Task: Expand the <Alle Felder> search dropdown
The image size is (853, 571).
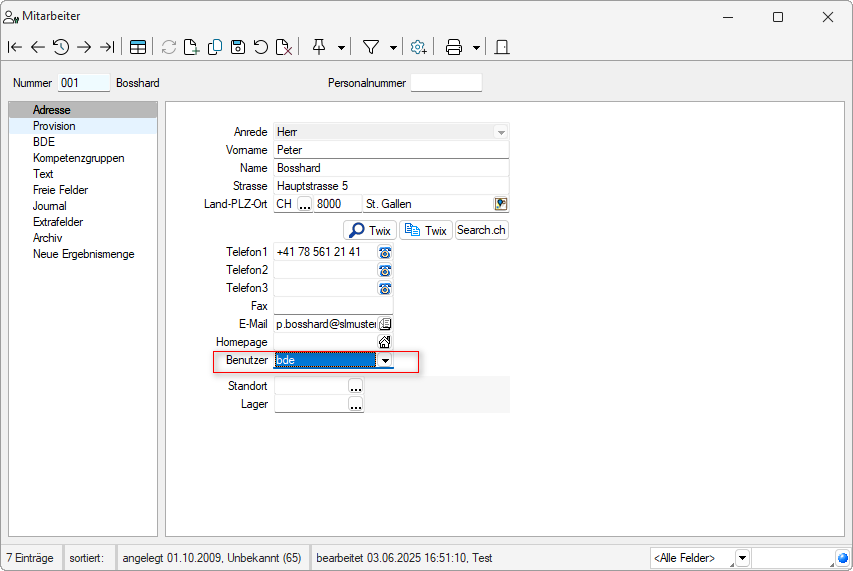Action: [742, 557]
